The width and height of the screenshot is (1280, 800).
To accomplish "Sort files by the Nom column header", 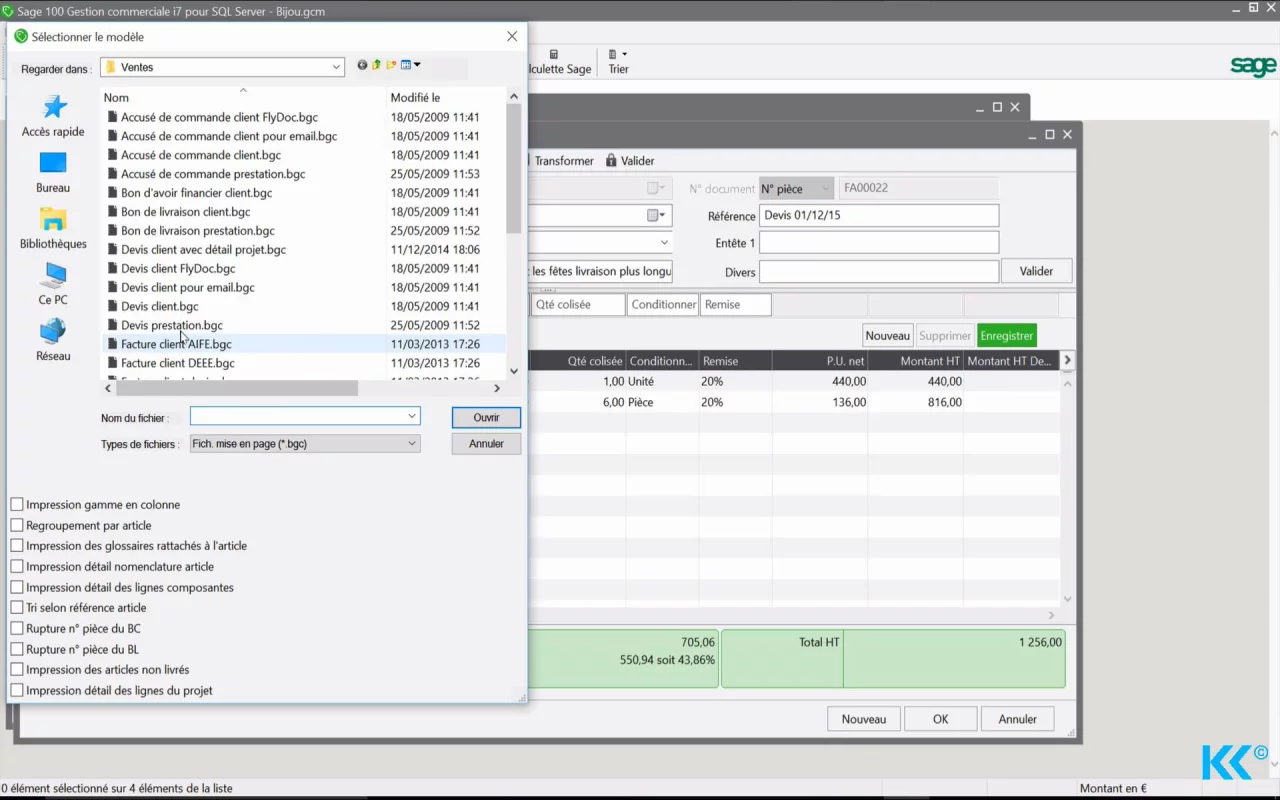I will (x=243, y=98).
